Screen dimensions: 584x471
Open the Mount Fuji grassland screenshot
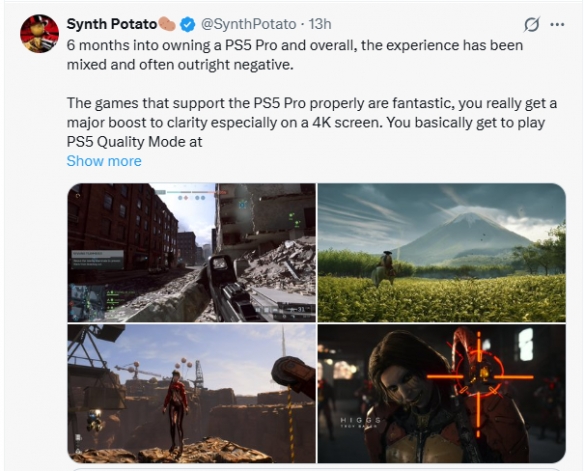(441, 252)
